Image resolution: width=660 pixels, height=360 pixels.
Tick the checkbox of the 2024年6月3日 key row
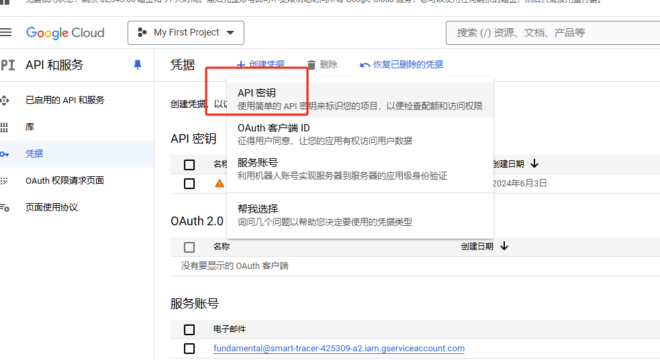click(x=189, y=184)
